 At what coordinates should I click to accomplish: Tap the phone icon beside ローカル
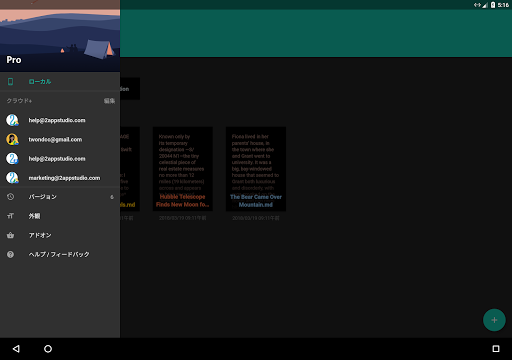tap(10, 82)
